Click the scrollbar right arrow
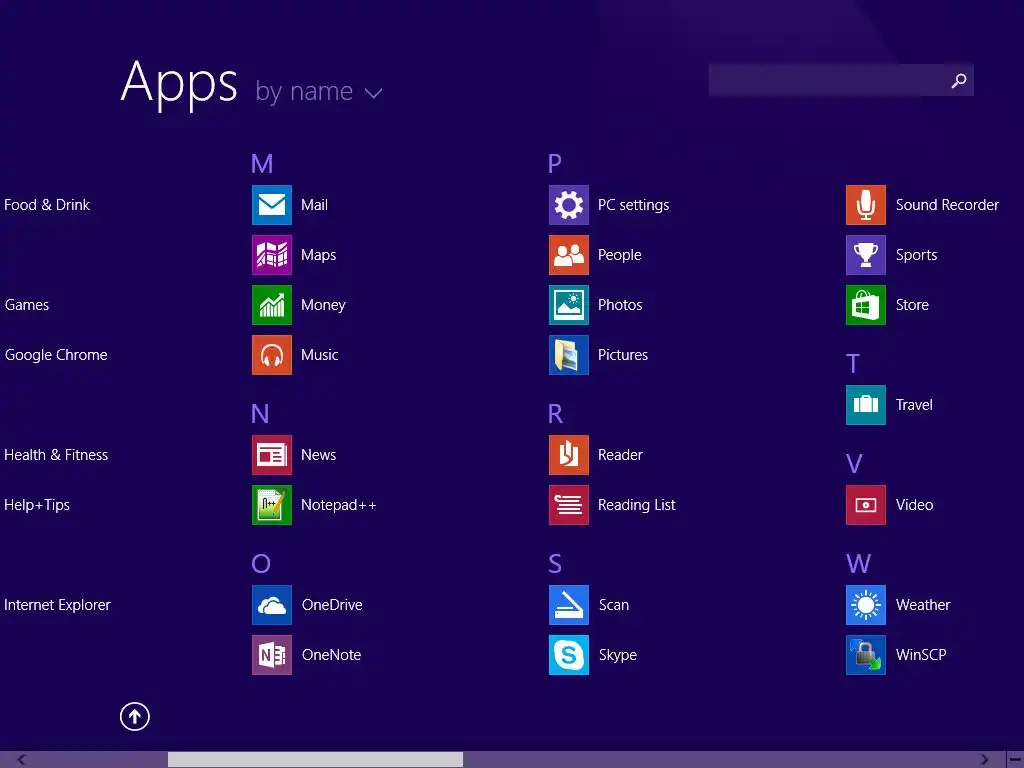 point(984,760)
